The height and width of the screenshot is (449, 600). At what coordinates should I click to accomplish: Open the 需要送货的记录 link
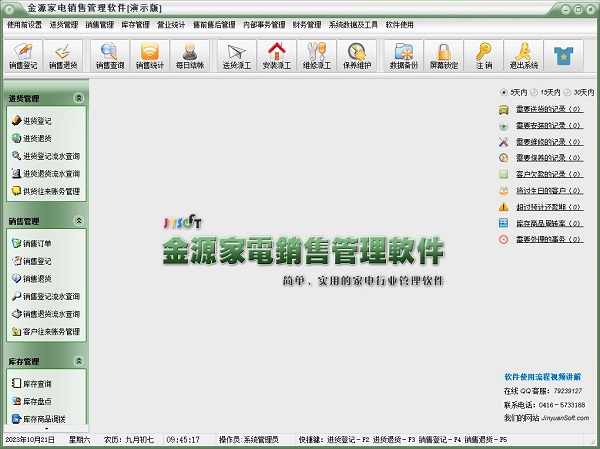540,110
